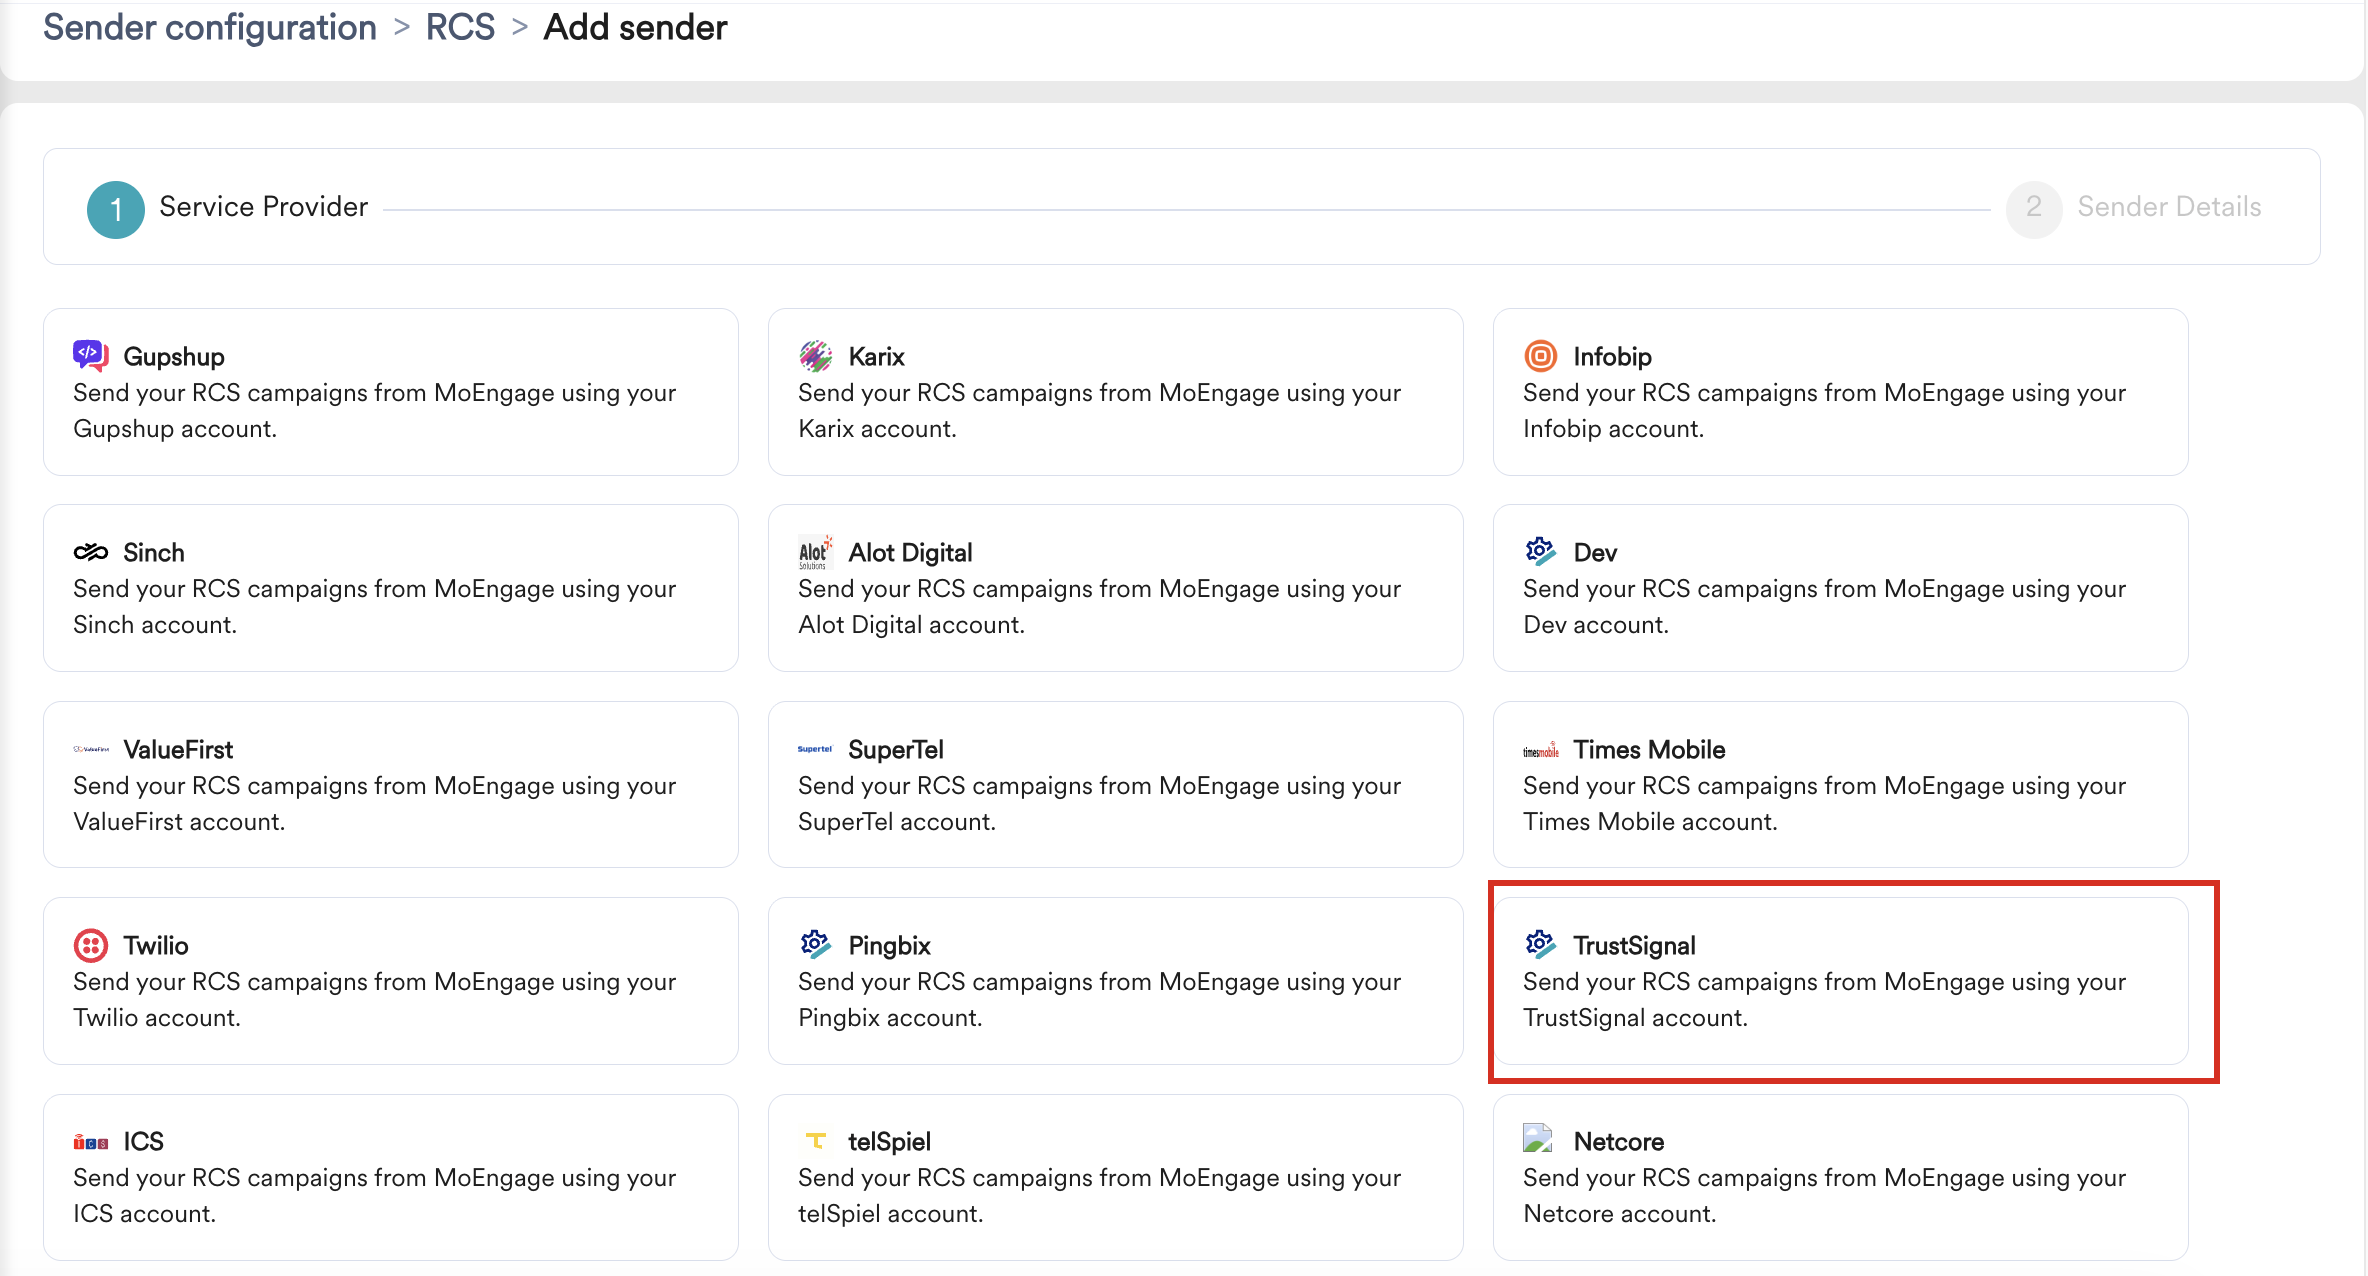Click the ValueFirst logo icon
The height and width of the screenshot is (1276, 2368).
[x=91, y=749]
